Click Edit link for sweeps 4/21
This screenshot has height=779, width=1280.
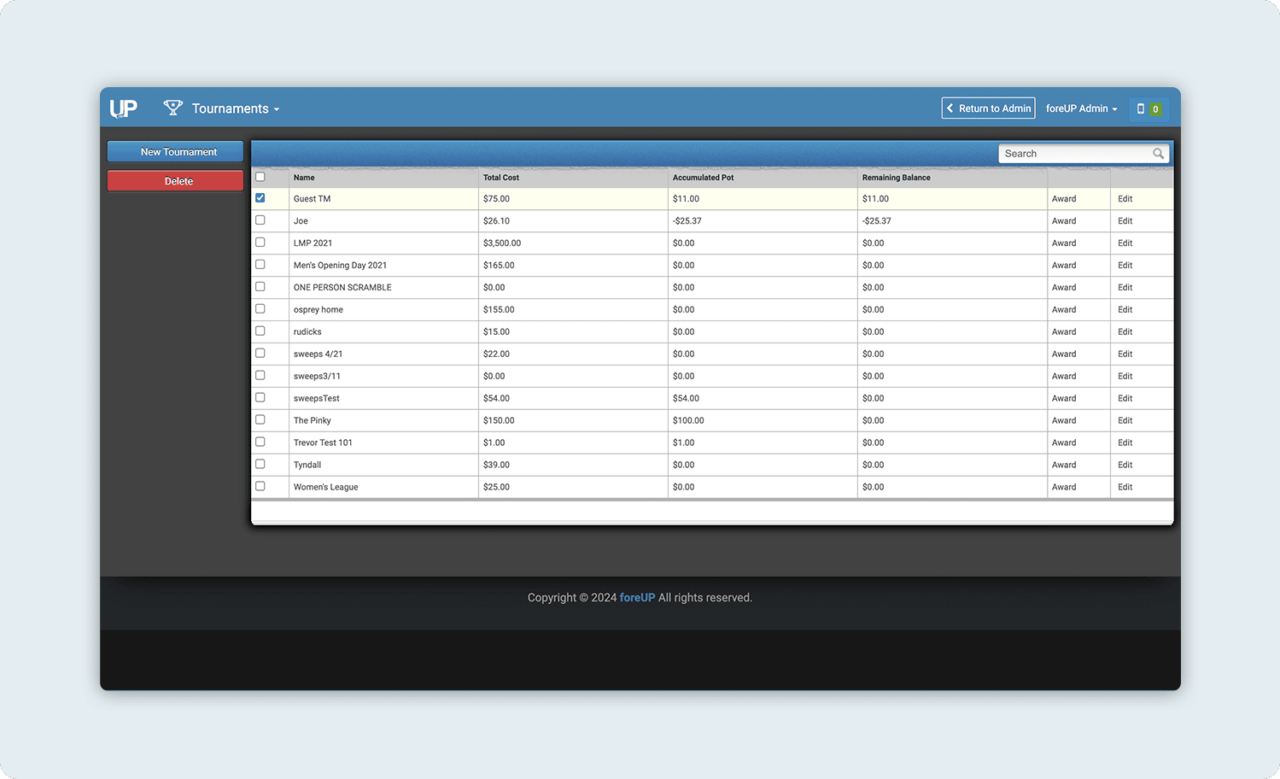click(1125, 354)
